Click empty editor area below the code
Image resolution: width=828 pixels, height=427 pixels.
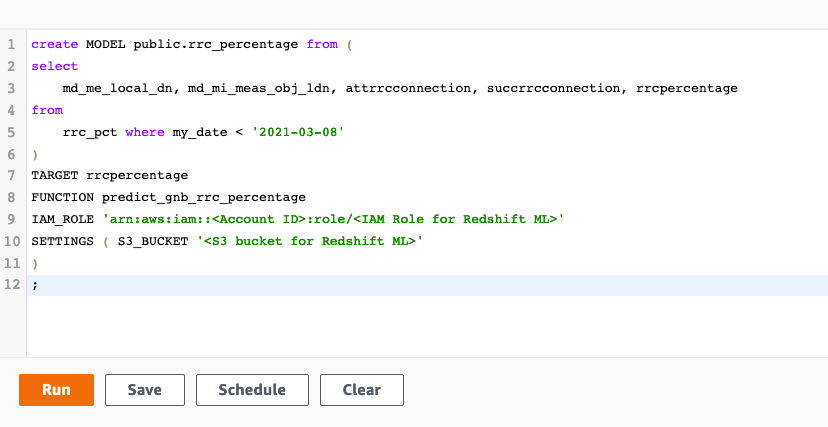400,325
